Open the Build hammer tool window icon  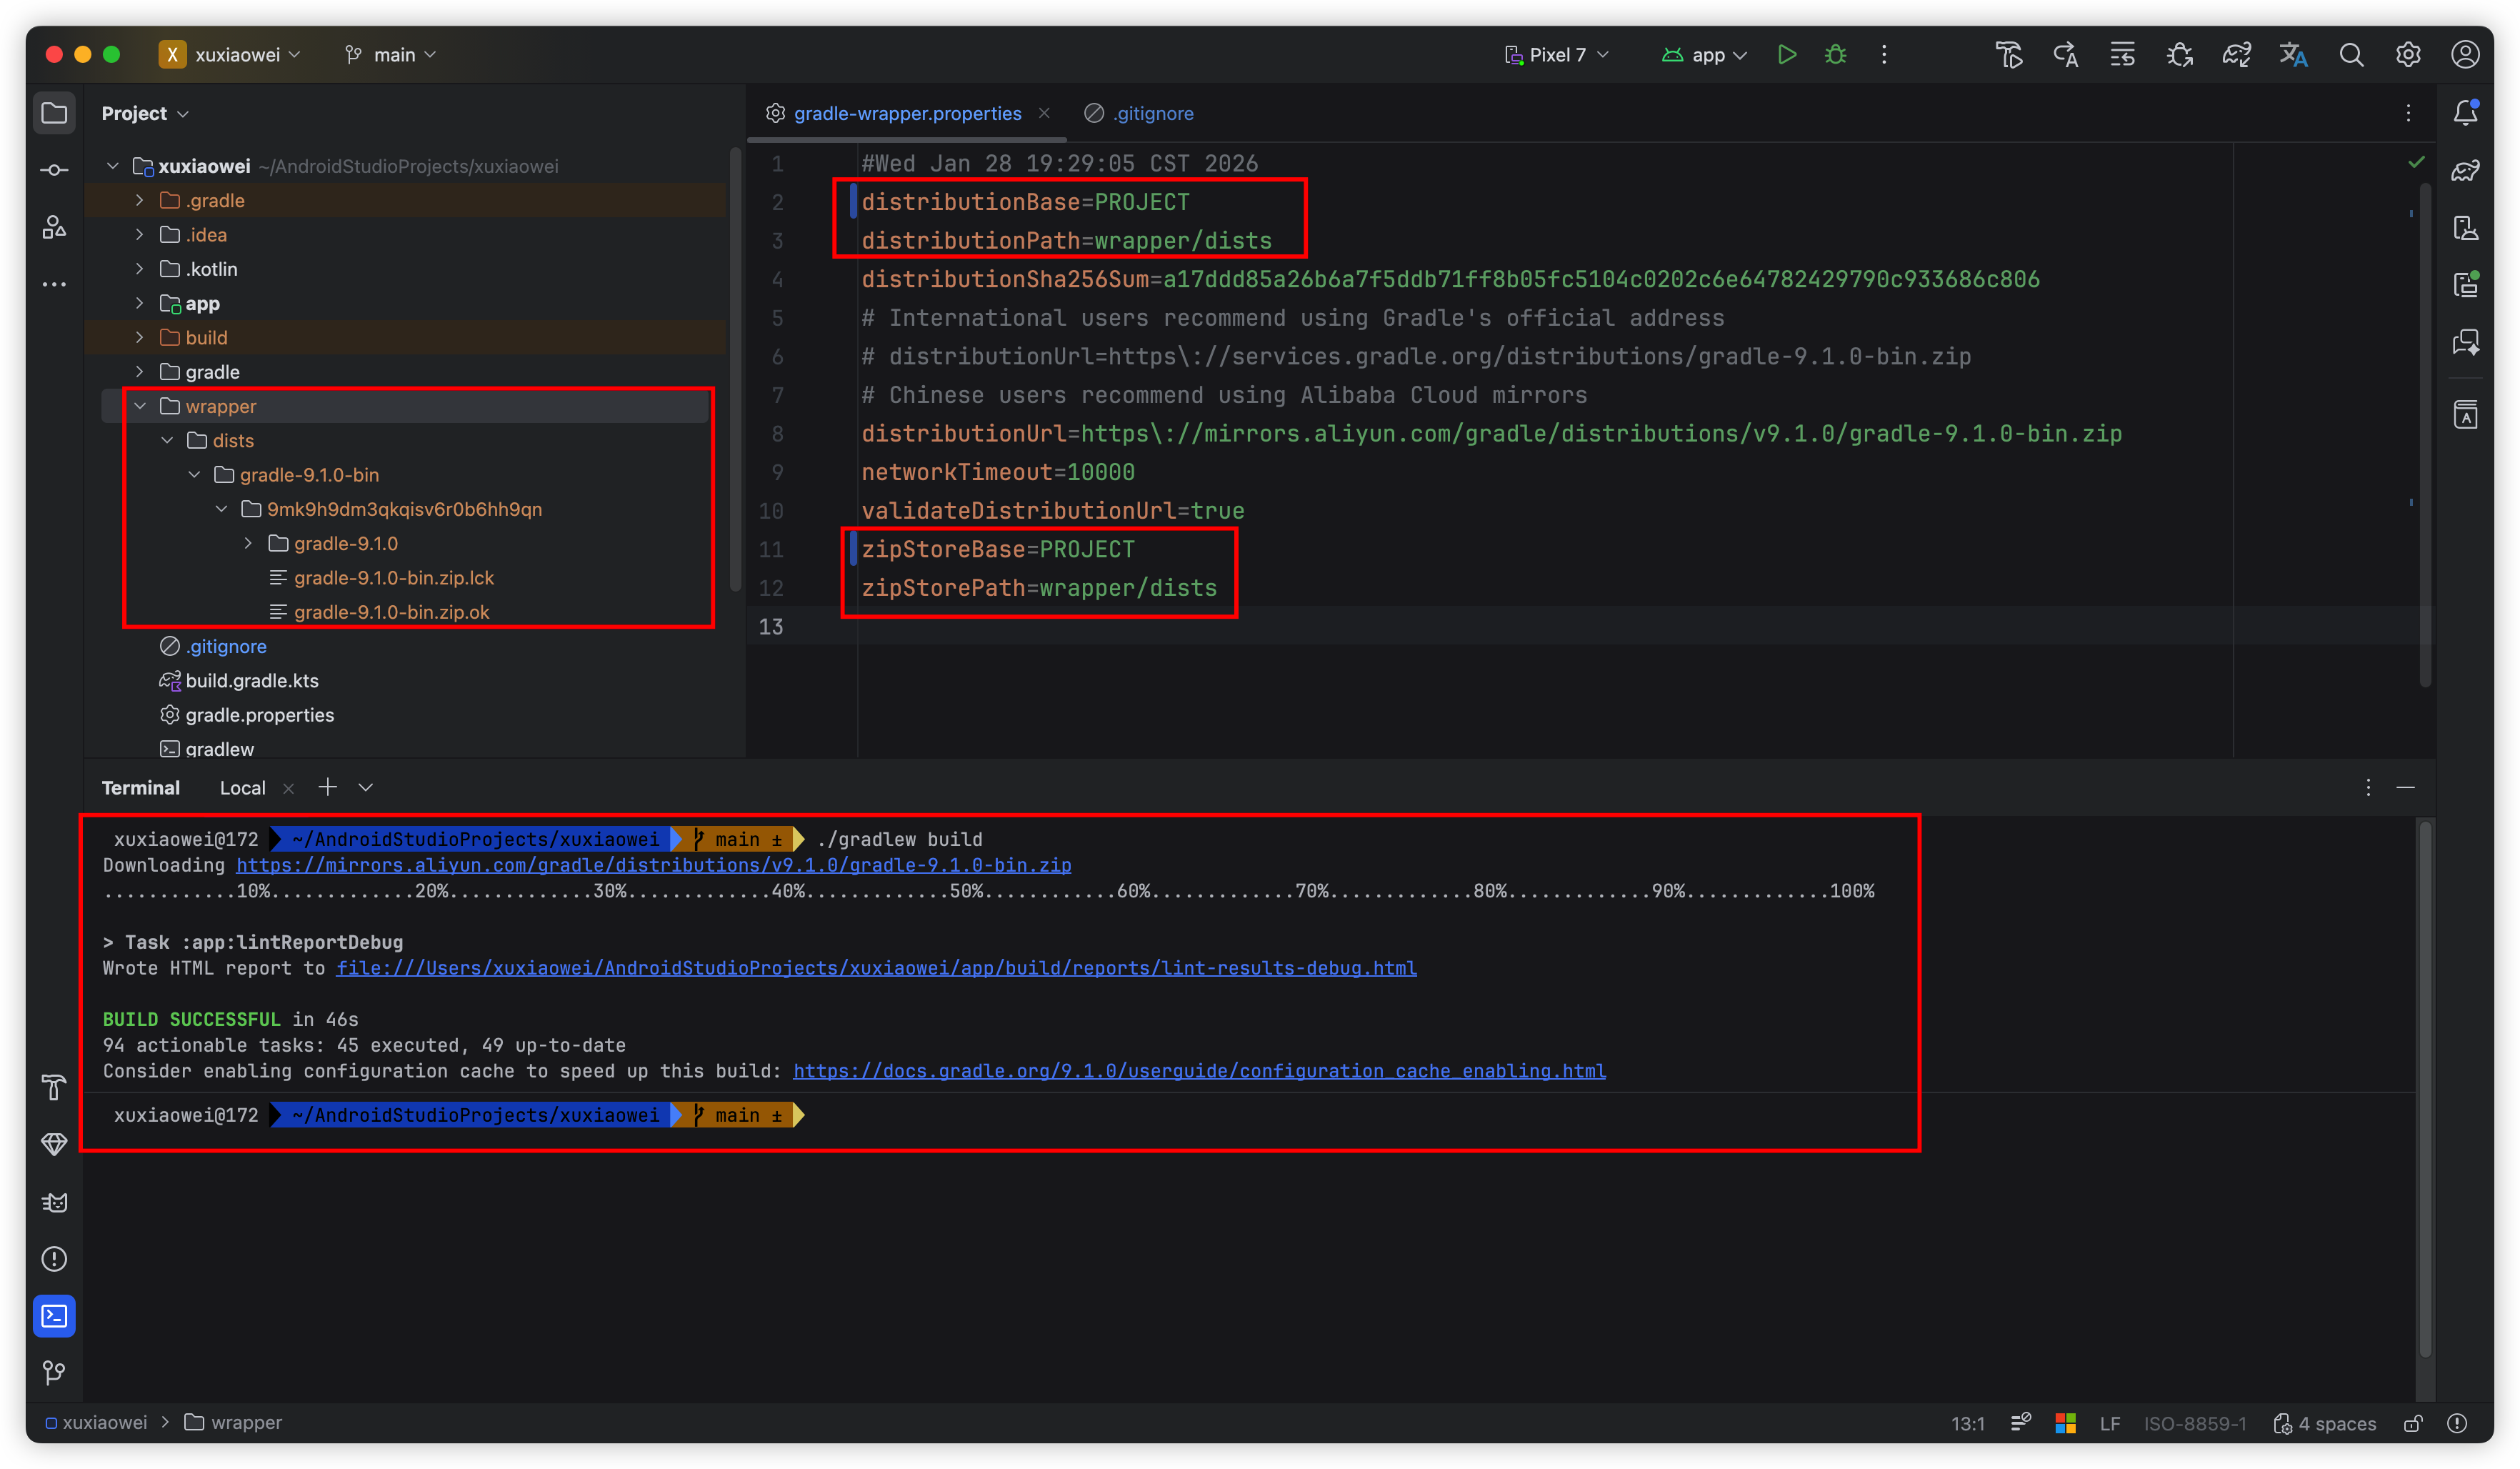point(54,1087)
